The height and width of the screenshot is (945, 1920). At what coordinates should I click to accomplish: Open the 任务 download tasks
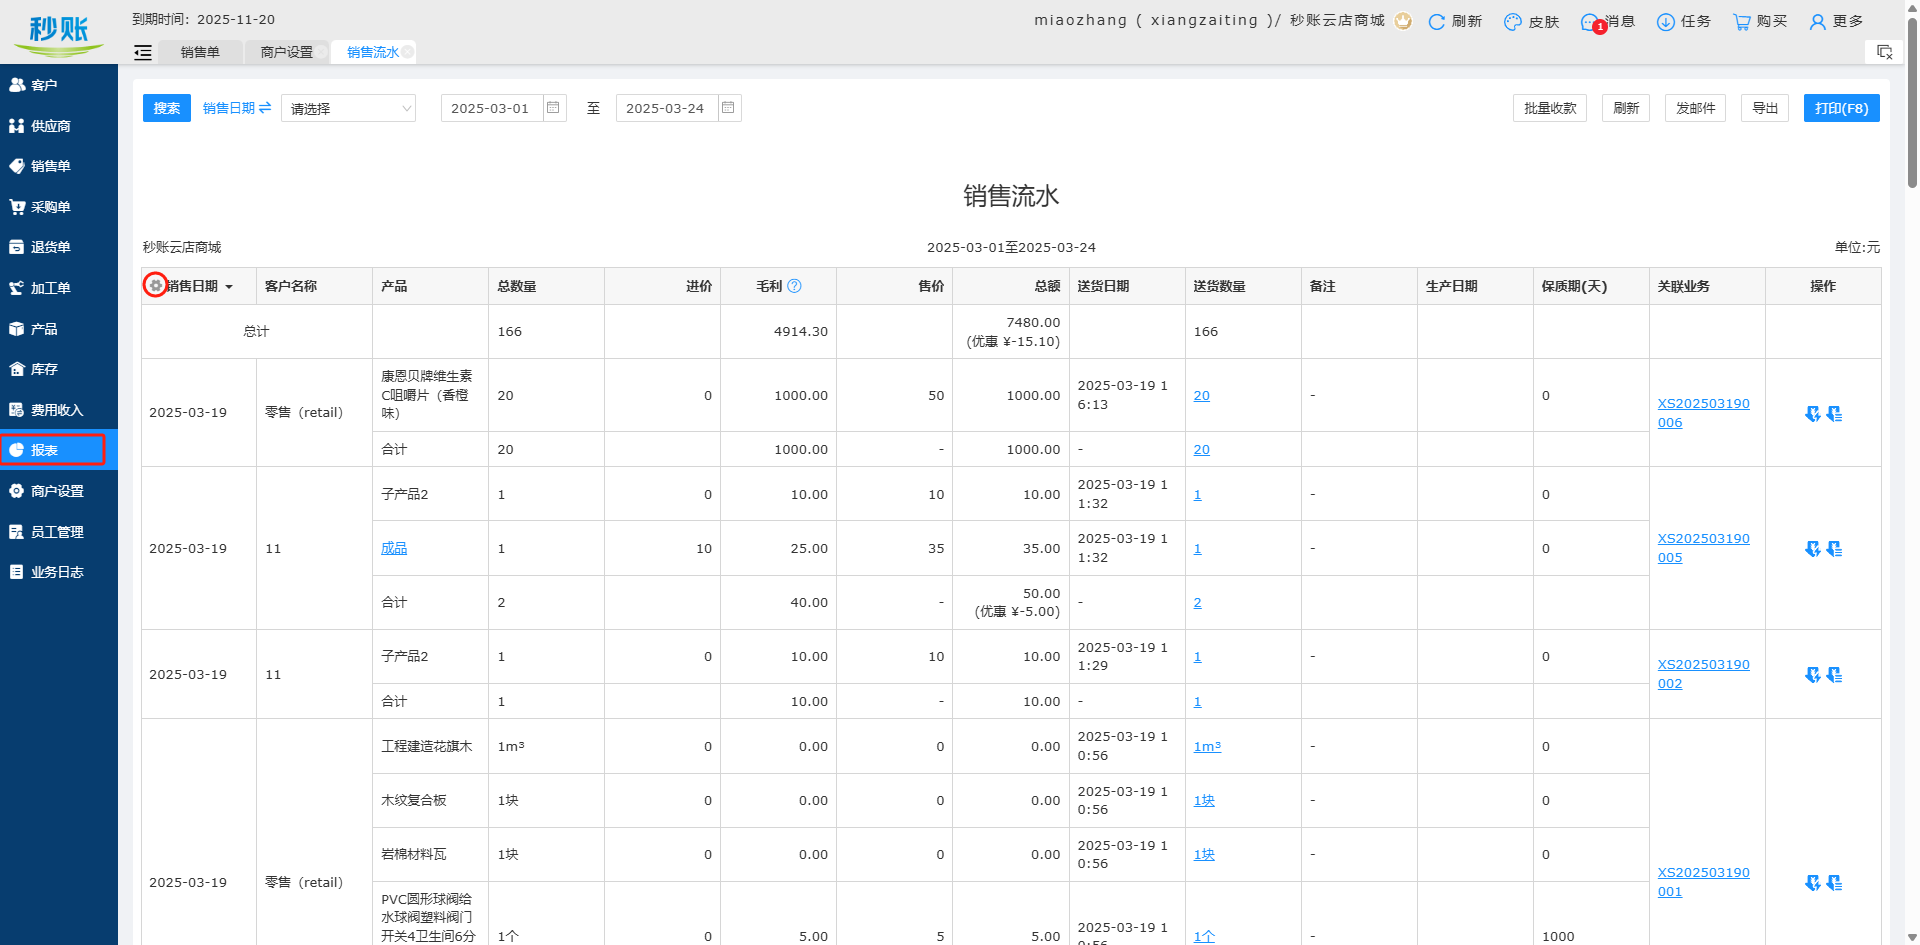[x=1684, y=21]
